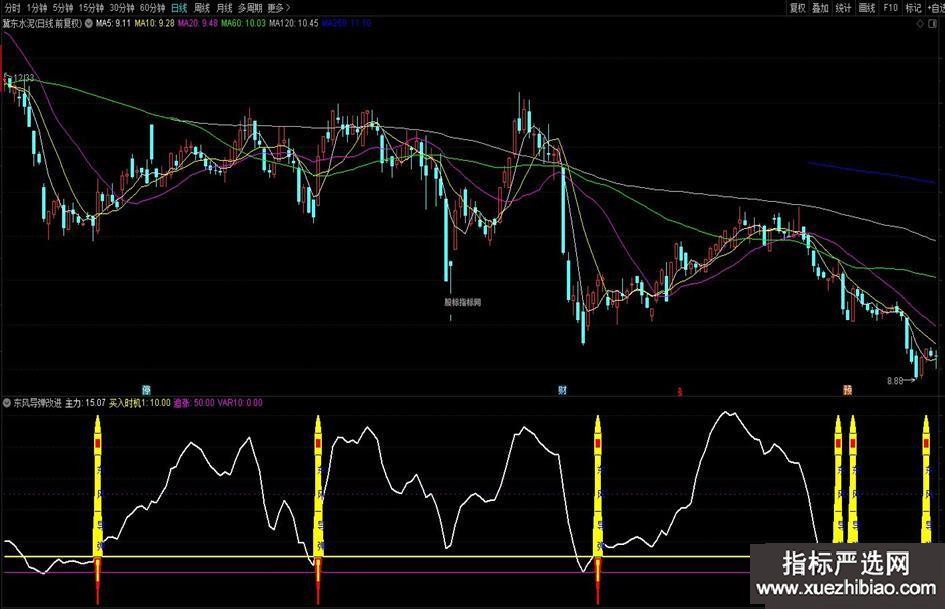Viewport: 945px width, 609px height.
Task: Click the 买入时机1: 10.00 value
Action: pos(139,402)
